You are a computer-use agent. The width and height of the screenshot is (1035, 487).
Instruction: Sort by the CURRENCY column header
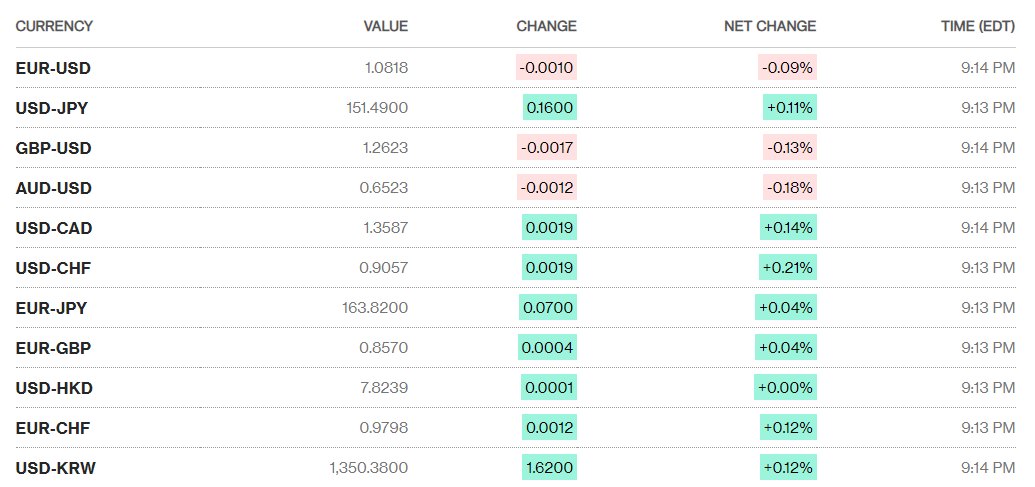coord(54,26)
